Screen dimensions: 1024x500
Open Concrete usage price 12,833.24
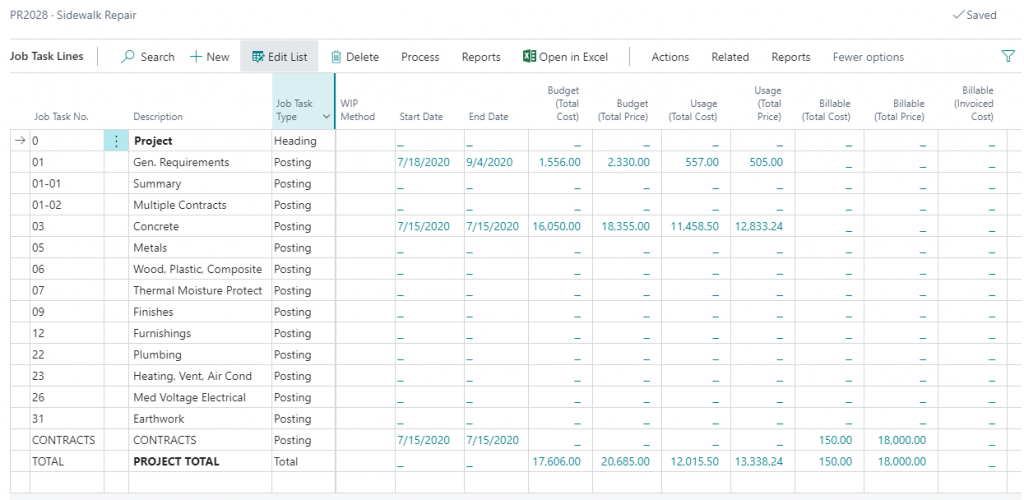click(759, 227)
